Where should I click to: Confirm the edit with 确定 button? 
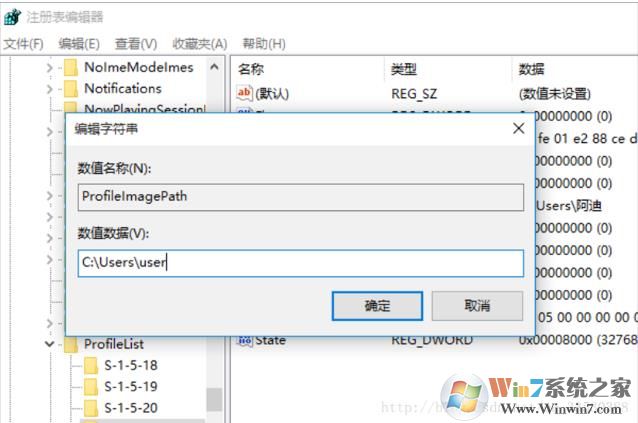[377, 305]
